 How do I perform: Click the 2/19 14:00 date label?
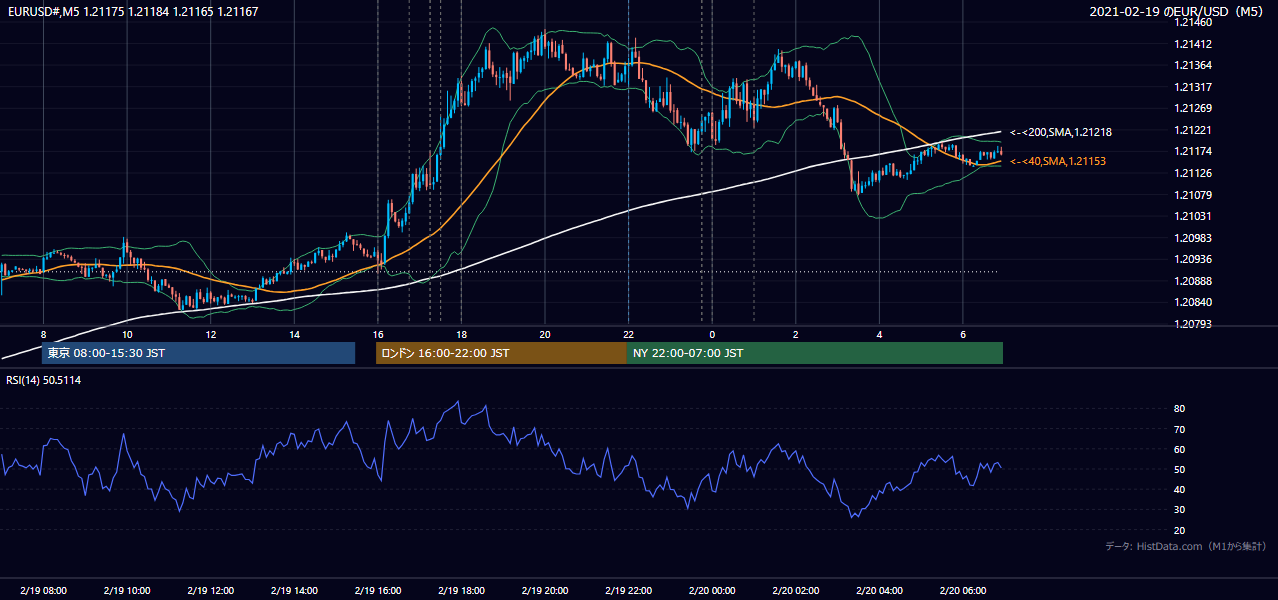pos(294,591)
